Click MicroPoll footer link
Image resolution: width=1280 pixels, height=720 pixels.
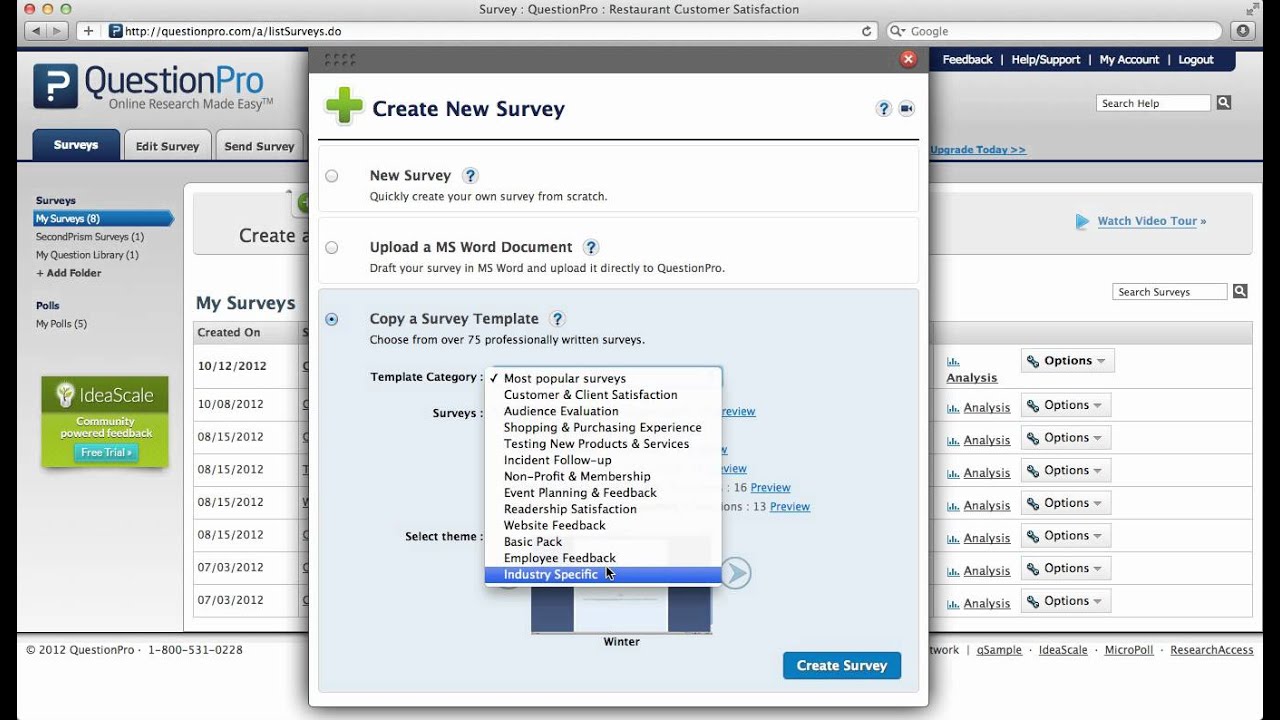[x=1129, y=650]
